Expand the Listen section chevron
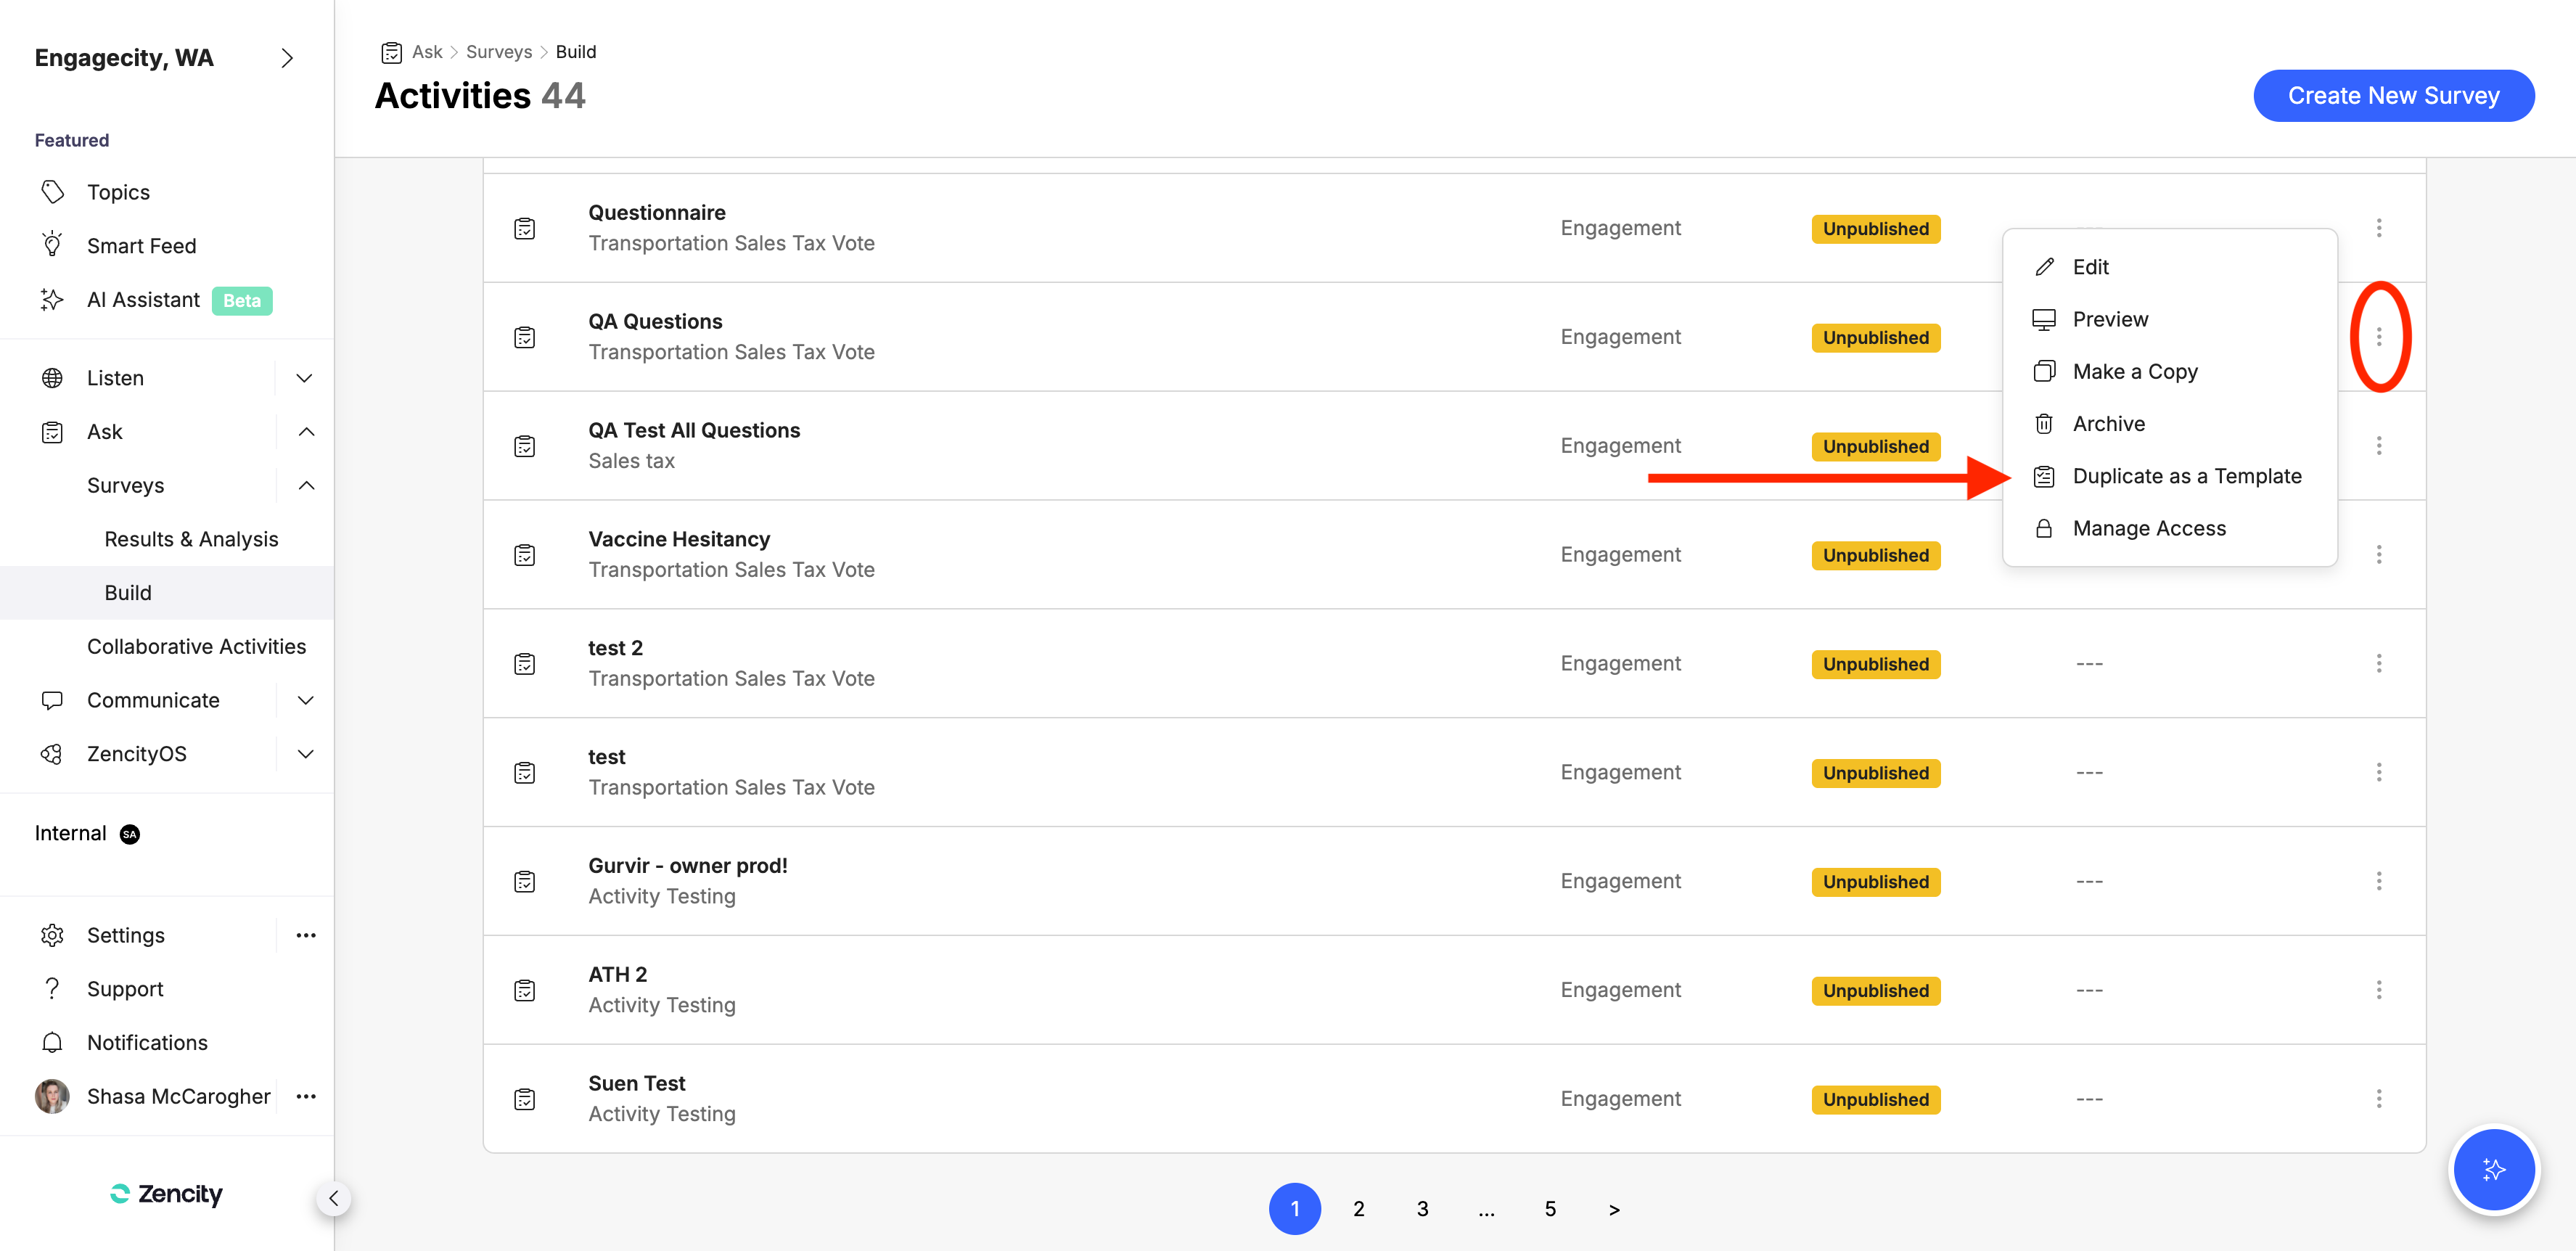This screenshot has height=1251, width=2576. [305, 378]
